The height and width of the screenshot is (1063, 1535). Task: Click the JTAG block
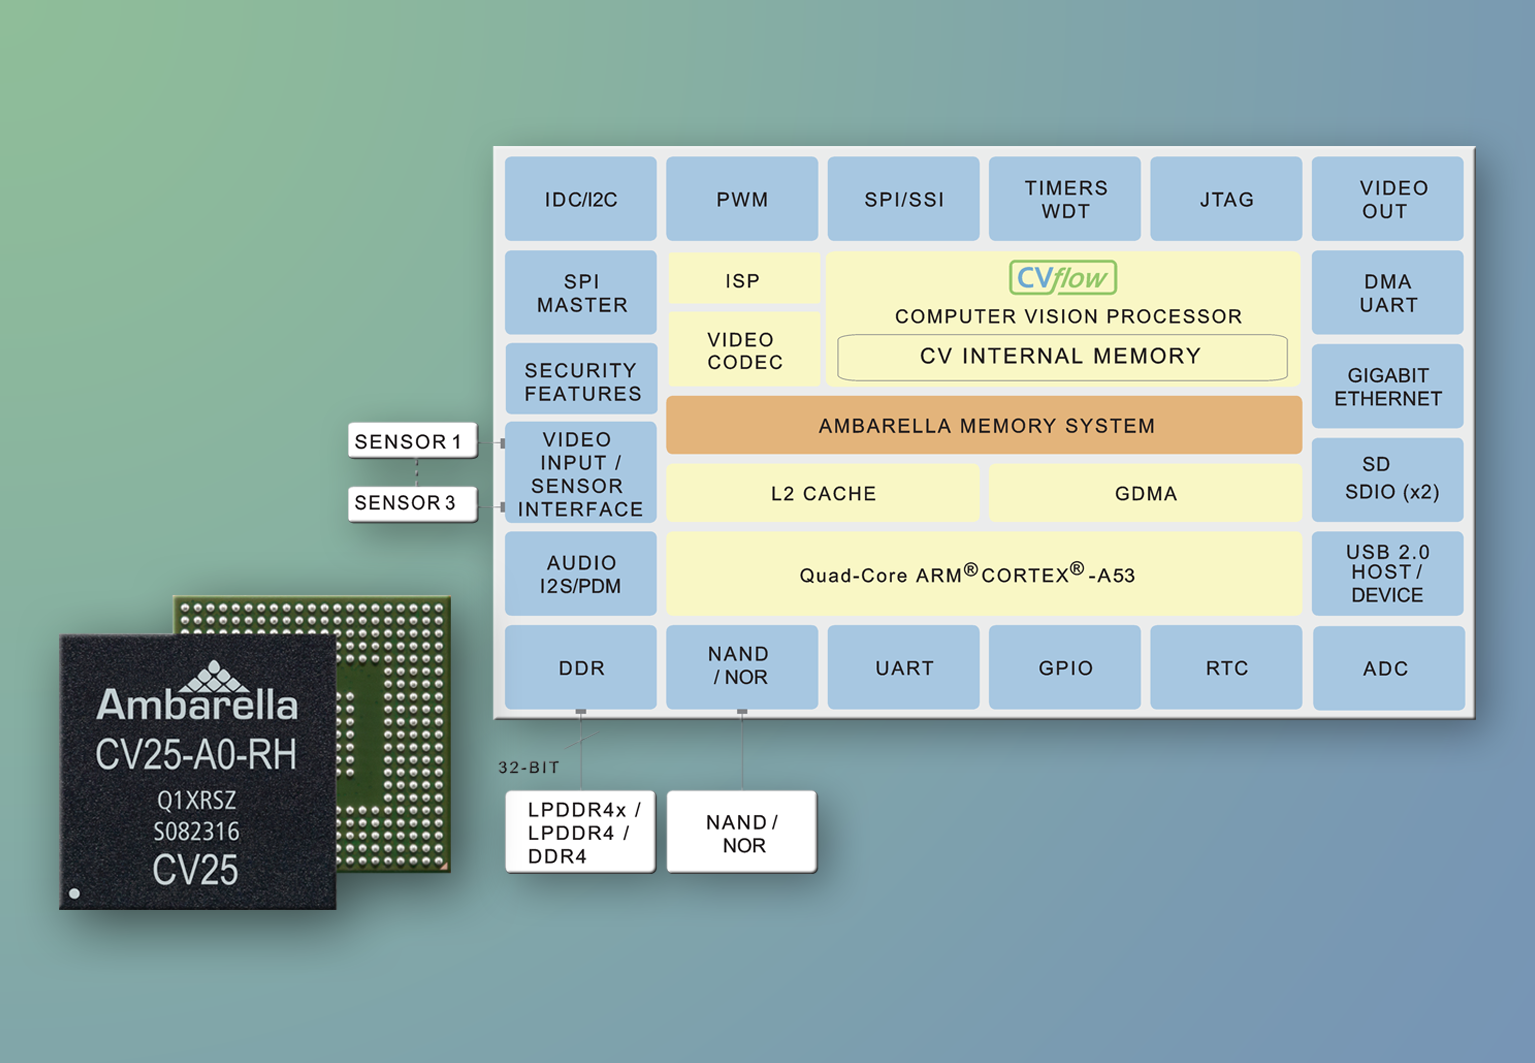1226,199
